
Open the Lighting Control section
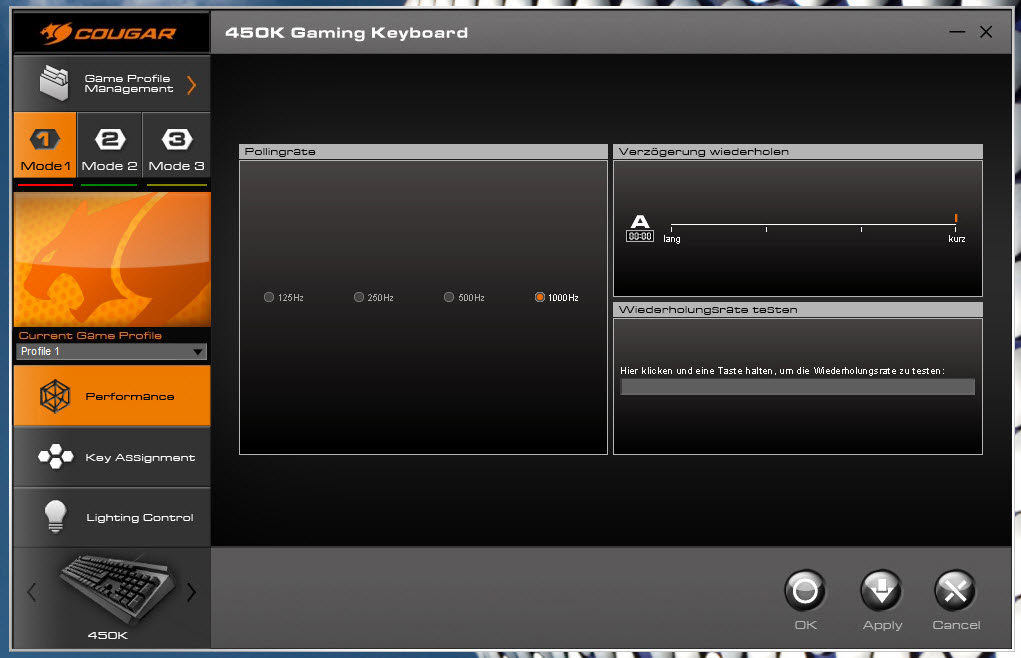click(112, 517)
